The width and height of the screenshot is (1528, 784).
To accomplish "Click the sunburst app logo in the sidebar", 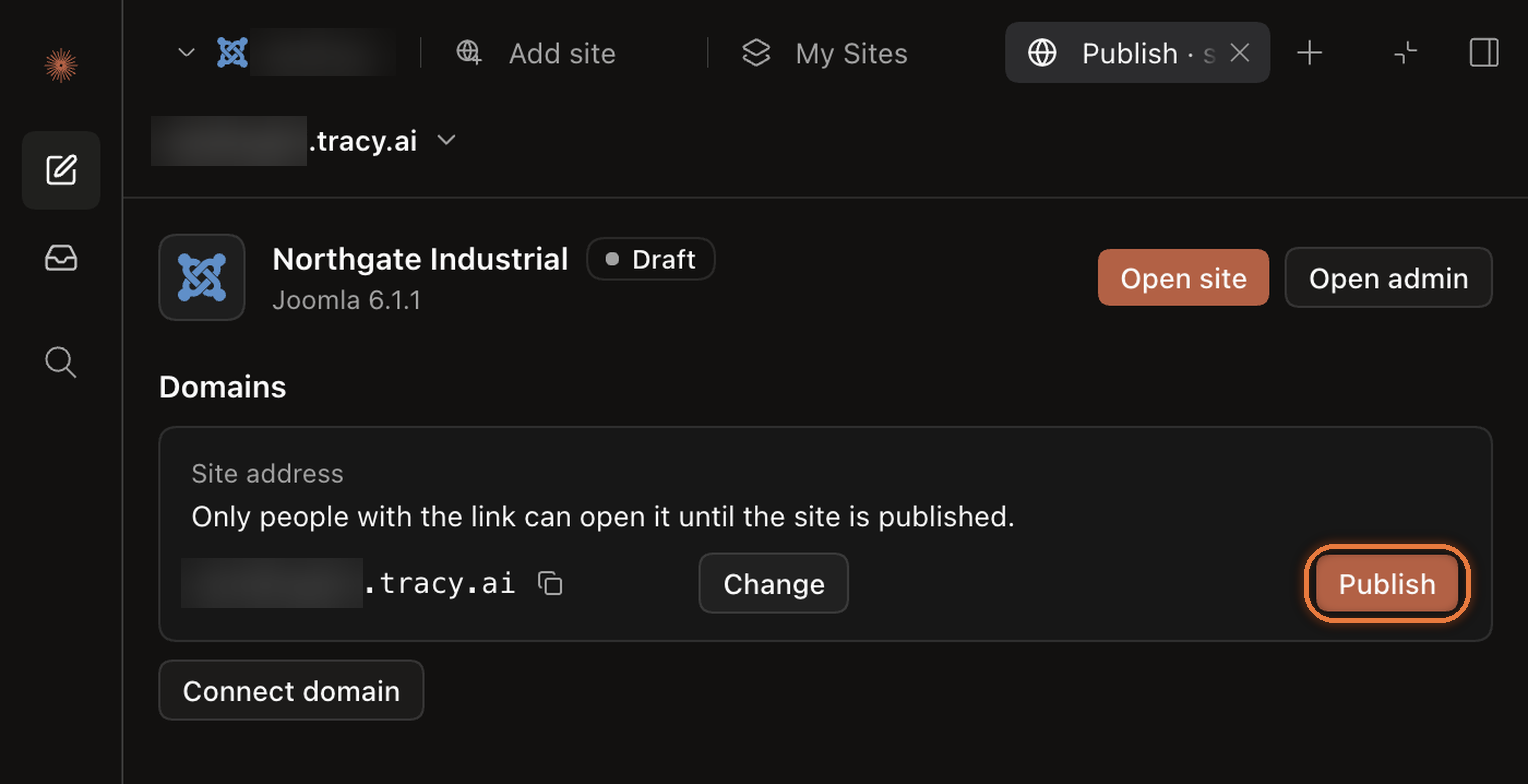I will 61,66.
